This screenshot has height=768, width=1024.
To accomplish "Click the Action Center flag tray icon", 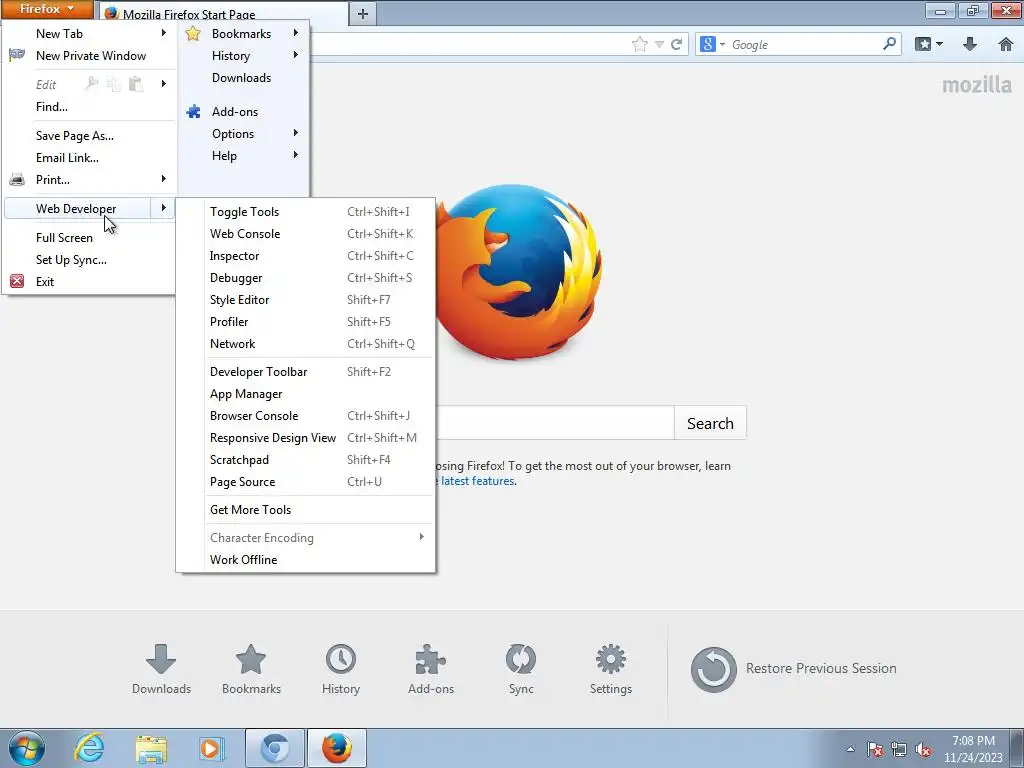I will tap(874, 749).
